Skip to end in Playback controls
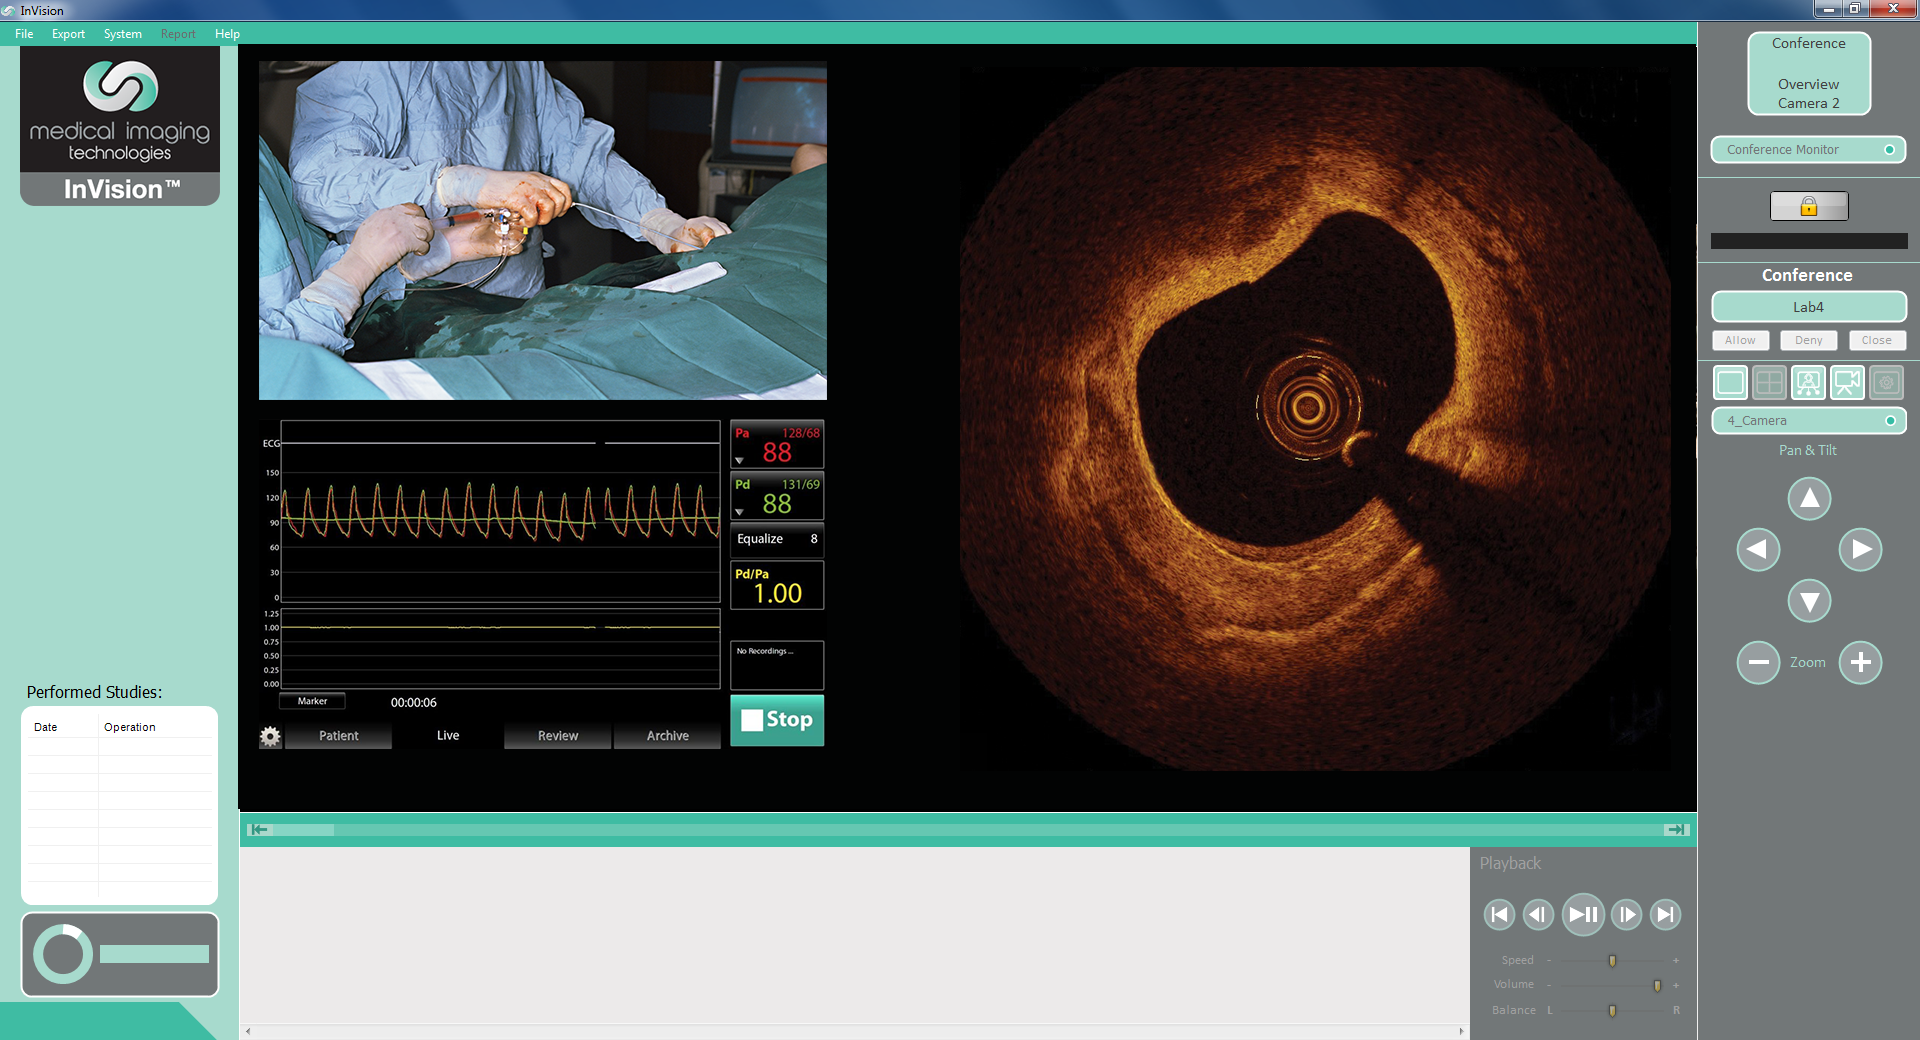The height and width of the screenshot is (1040, 1920). tap(1665, 914)
